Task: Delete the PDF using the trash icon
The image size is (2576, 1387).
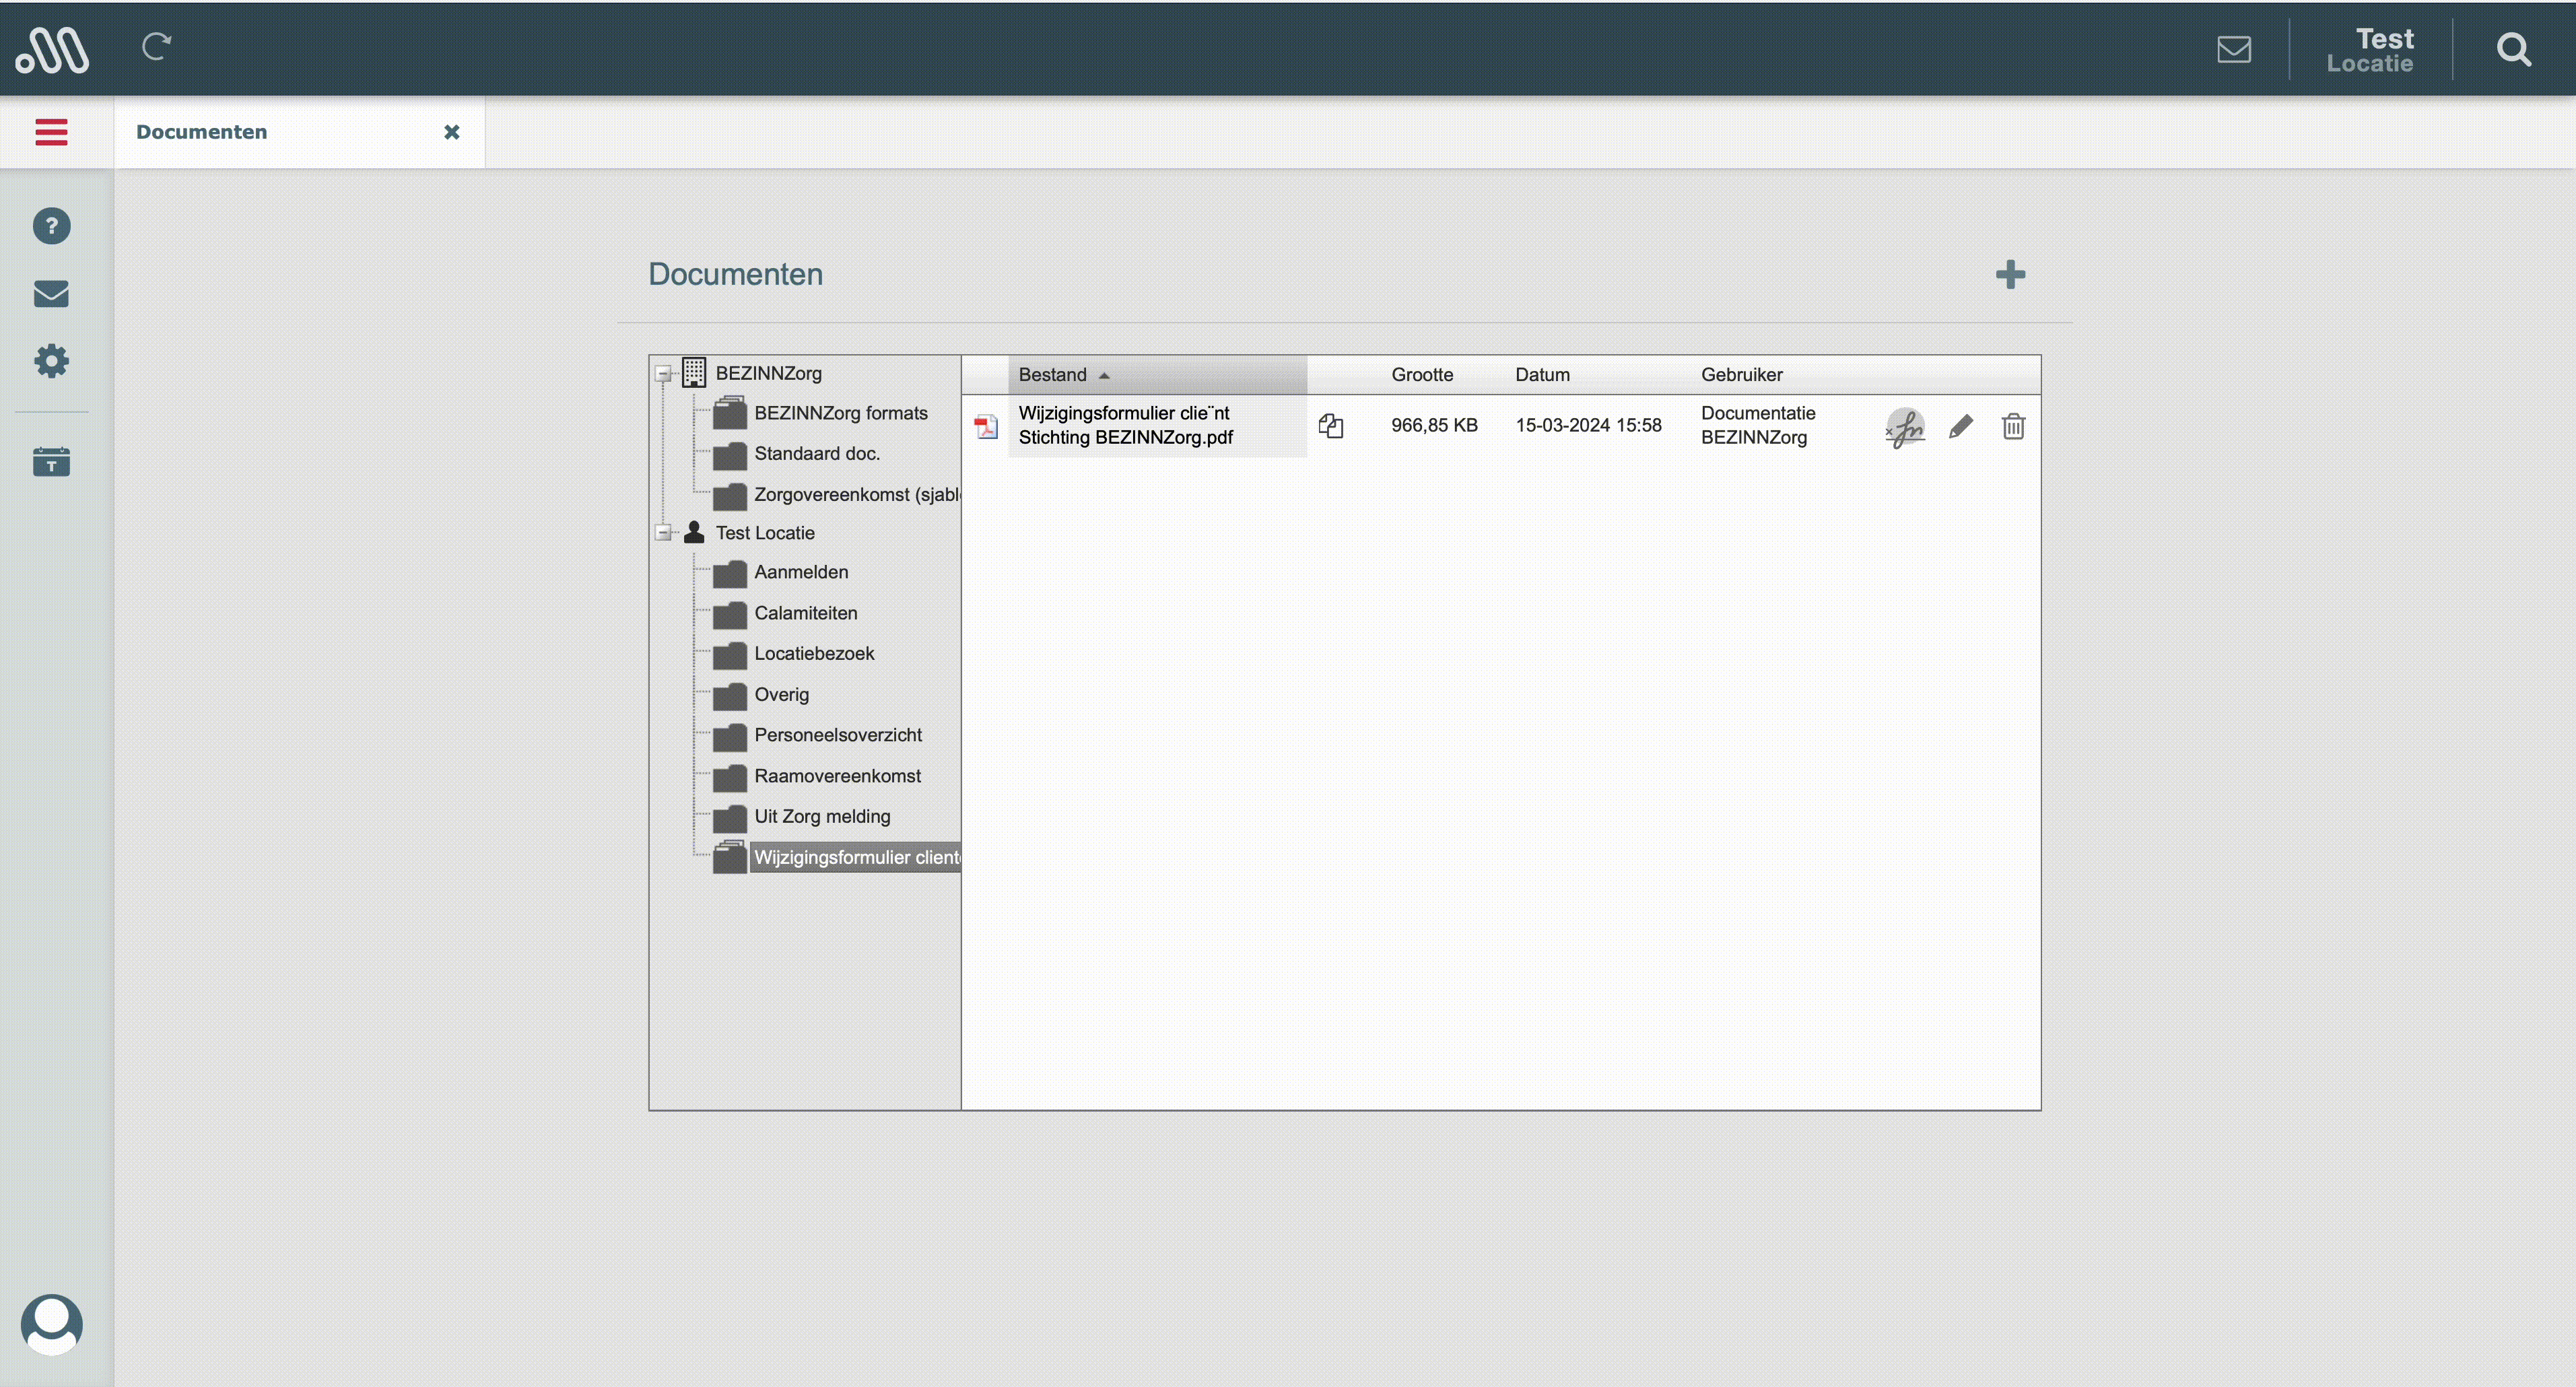Action: (2013, 427)
